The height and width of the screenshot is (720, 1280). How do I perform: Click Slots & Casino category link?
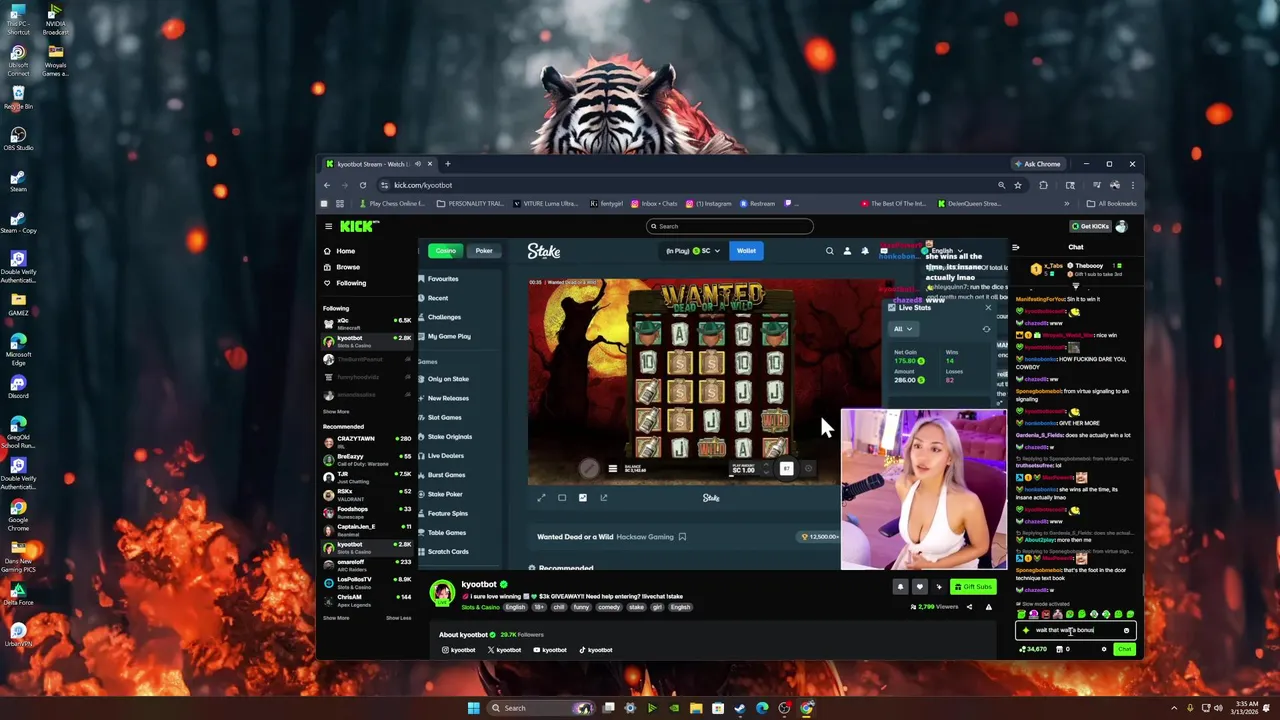(480, 607)
